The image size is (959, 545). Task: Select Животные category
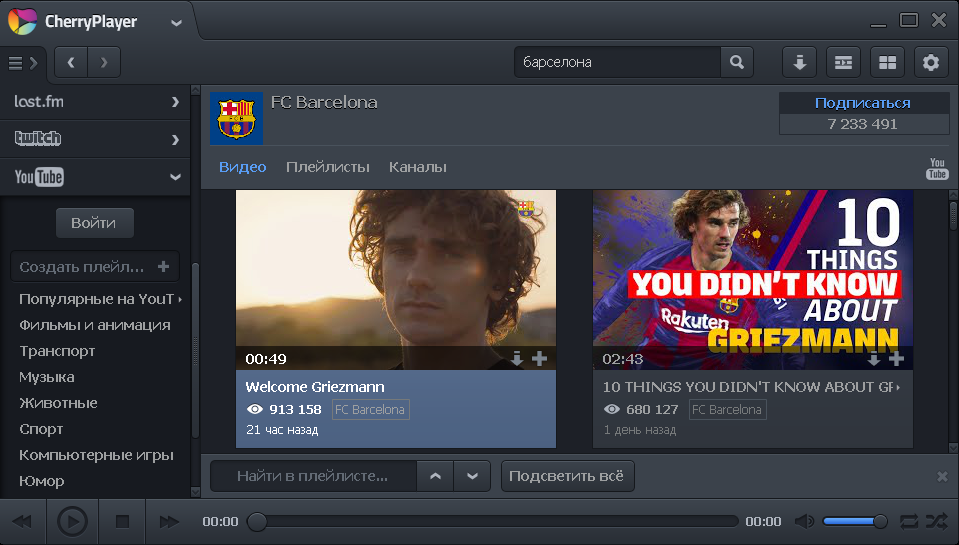tap(59, 403)
